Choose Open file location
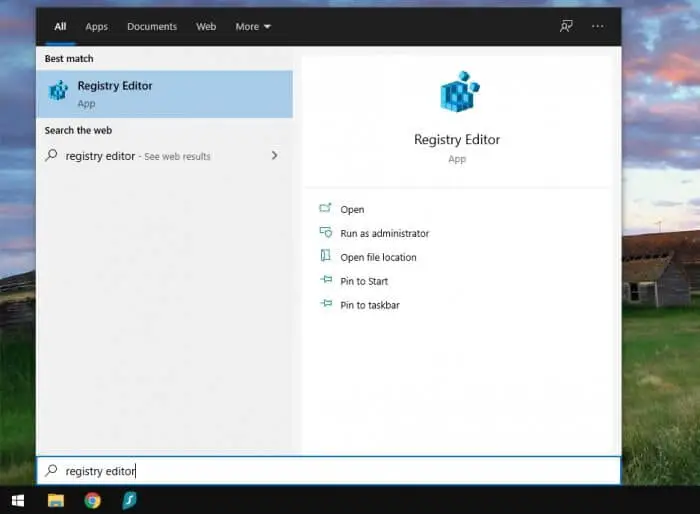Image resolution: width=700 pixels, height=514 pixels. pos(378,257)
